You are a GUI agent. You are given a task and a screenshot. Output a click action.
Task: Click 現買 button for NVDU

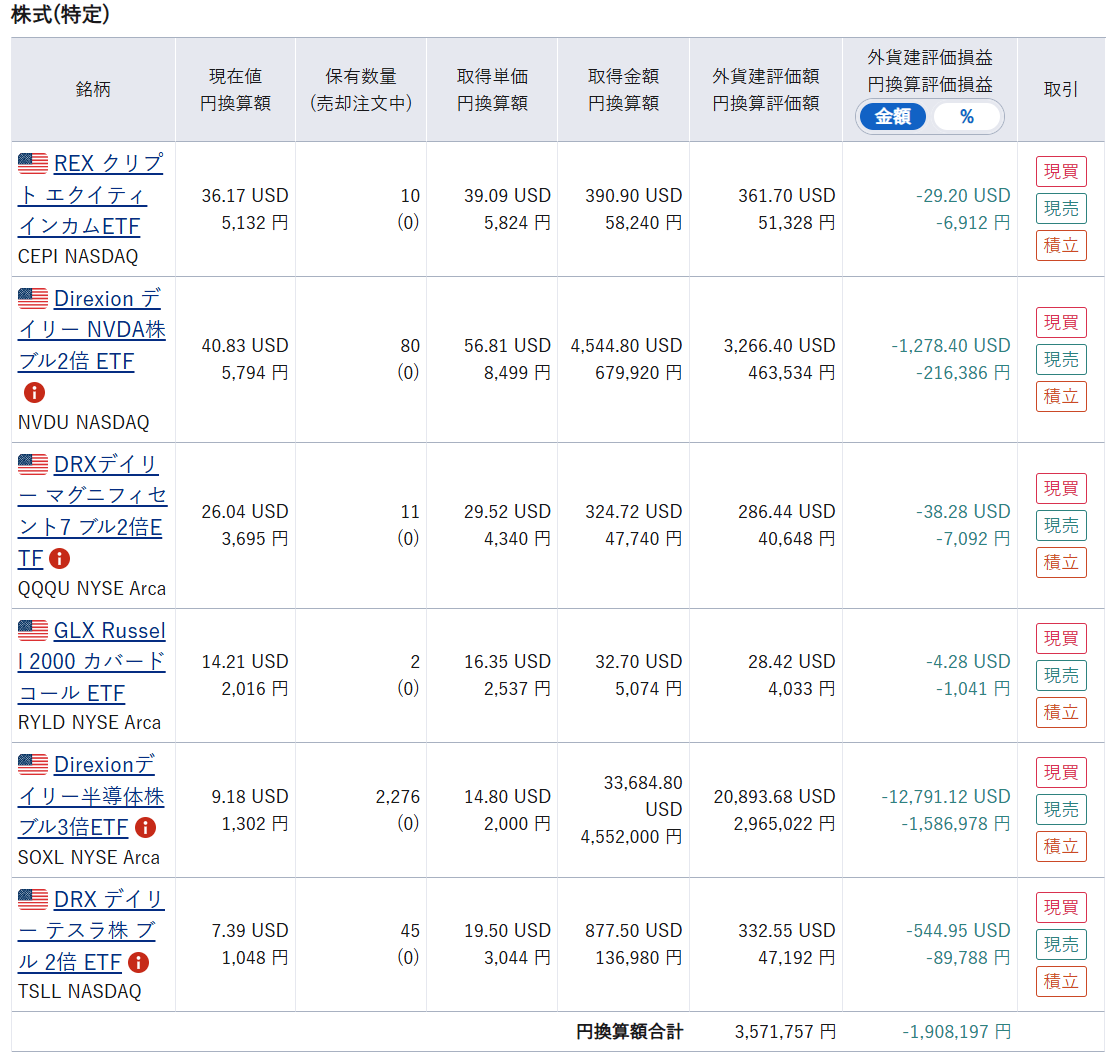click(1061, 322)
